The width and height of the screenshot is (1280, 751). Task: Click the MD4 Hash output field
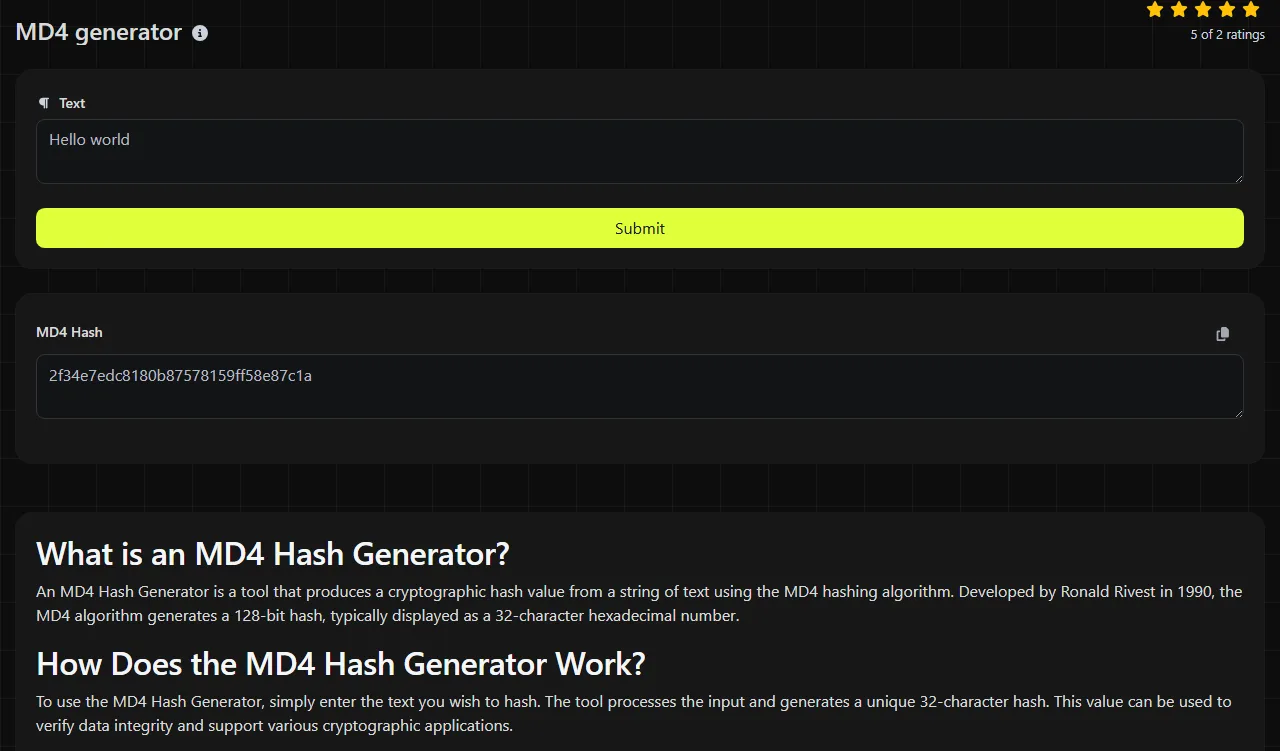[640, 386]
